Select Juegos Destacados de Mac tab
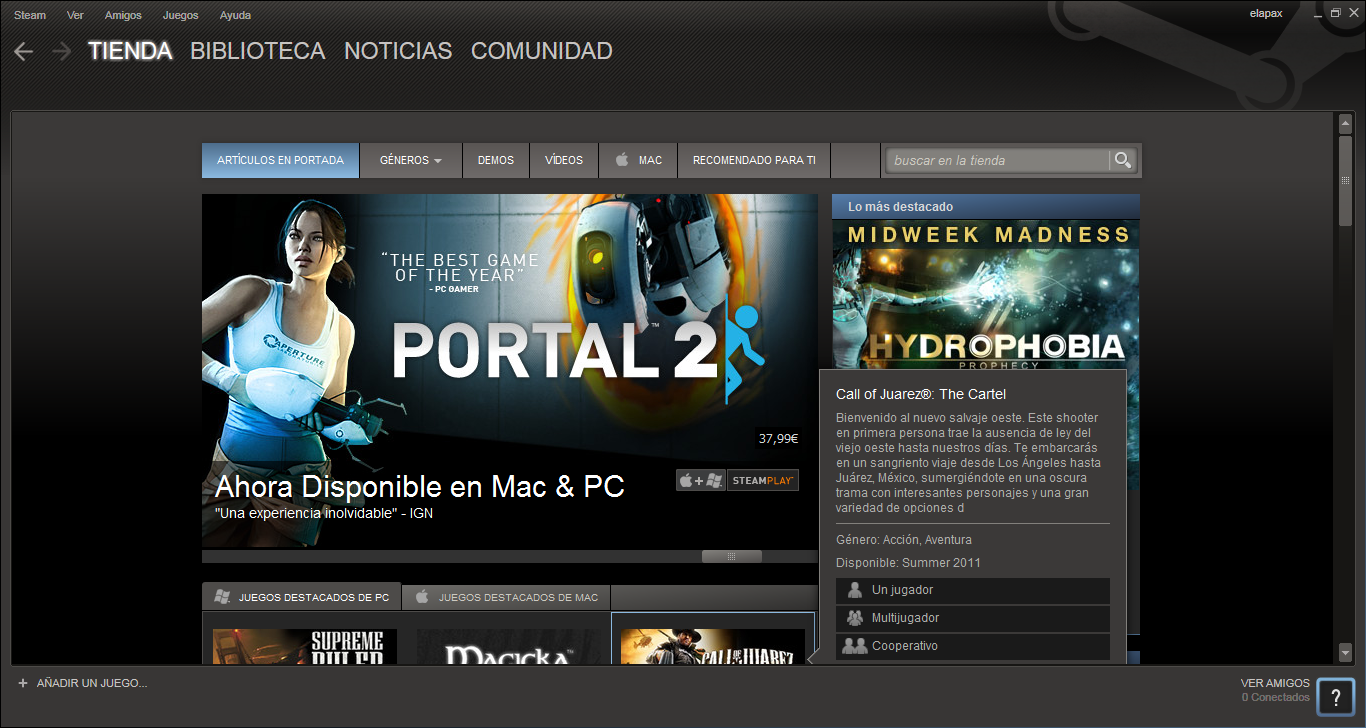The width and height of the screenshot is (1366, 728). (506, 597)
